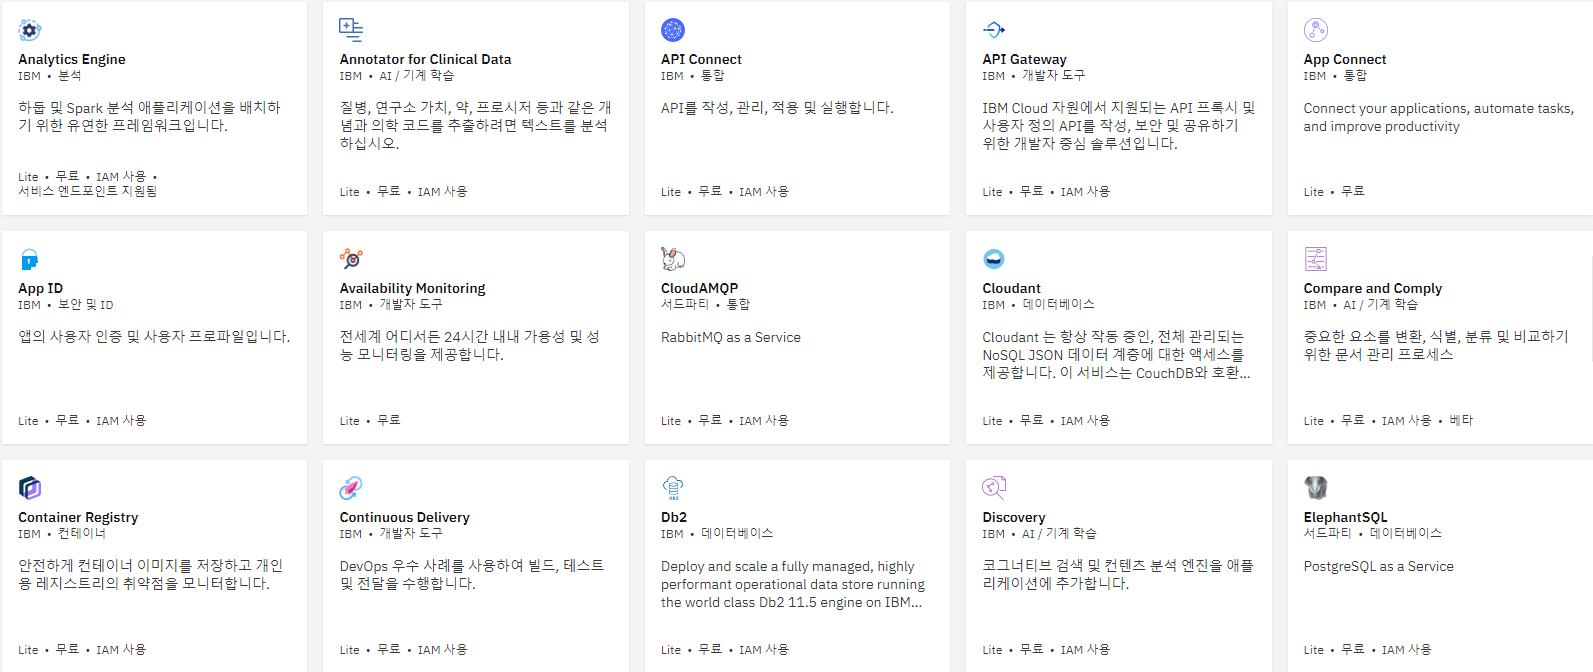This screenshot has width=1593, height=672.
Task: Open the Annotator for Clinical Data title
Action: coord(425,59)
